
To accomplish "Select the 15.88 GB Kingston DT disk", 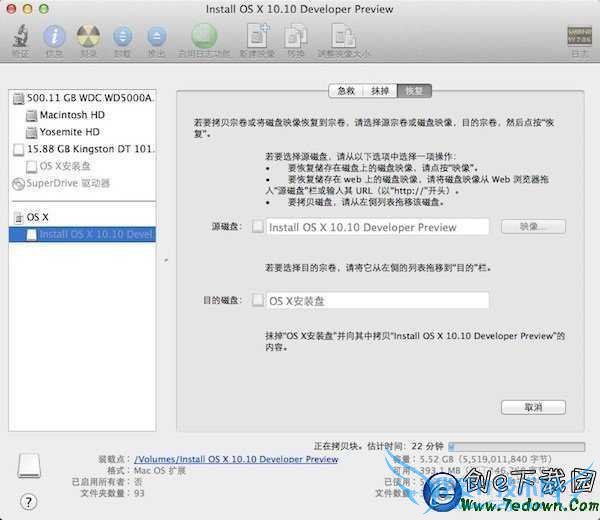I will tap(83, 149).
